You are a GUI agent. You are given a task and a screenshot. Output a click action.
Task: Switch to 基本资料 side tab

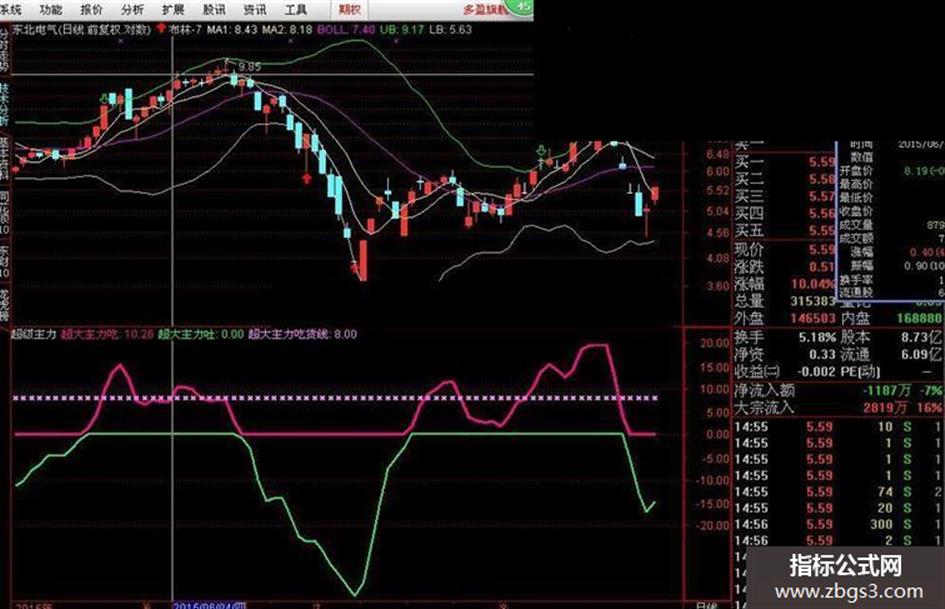(x=4, y=159)
